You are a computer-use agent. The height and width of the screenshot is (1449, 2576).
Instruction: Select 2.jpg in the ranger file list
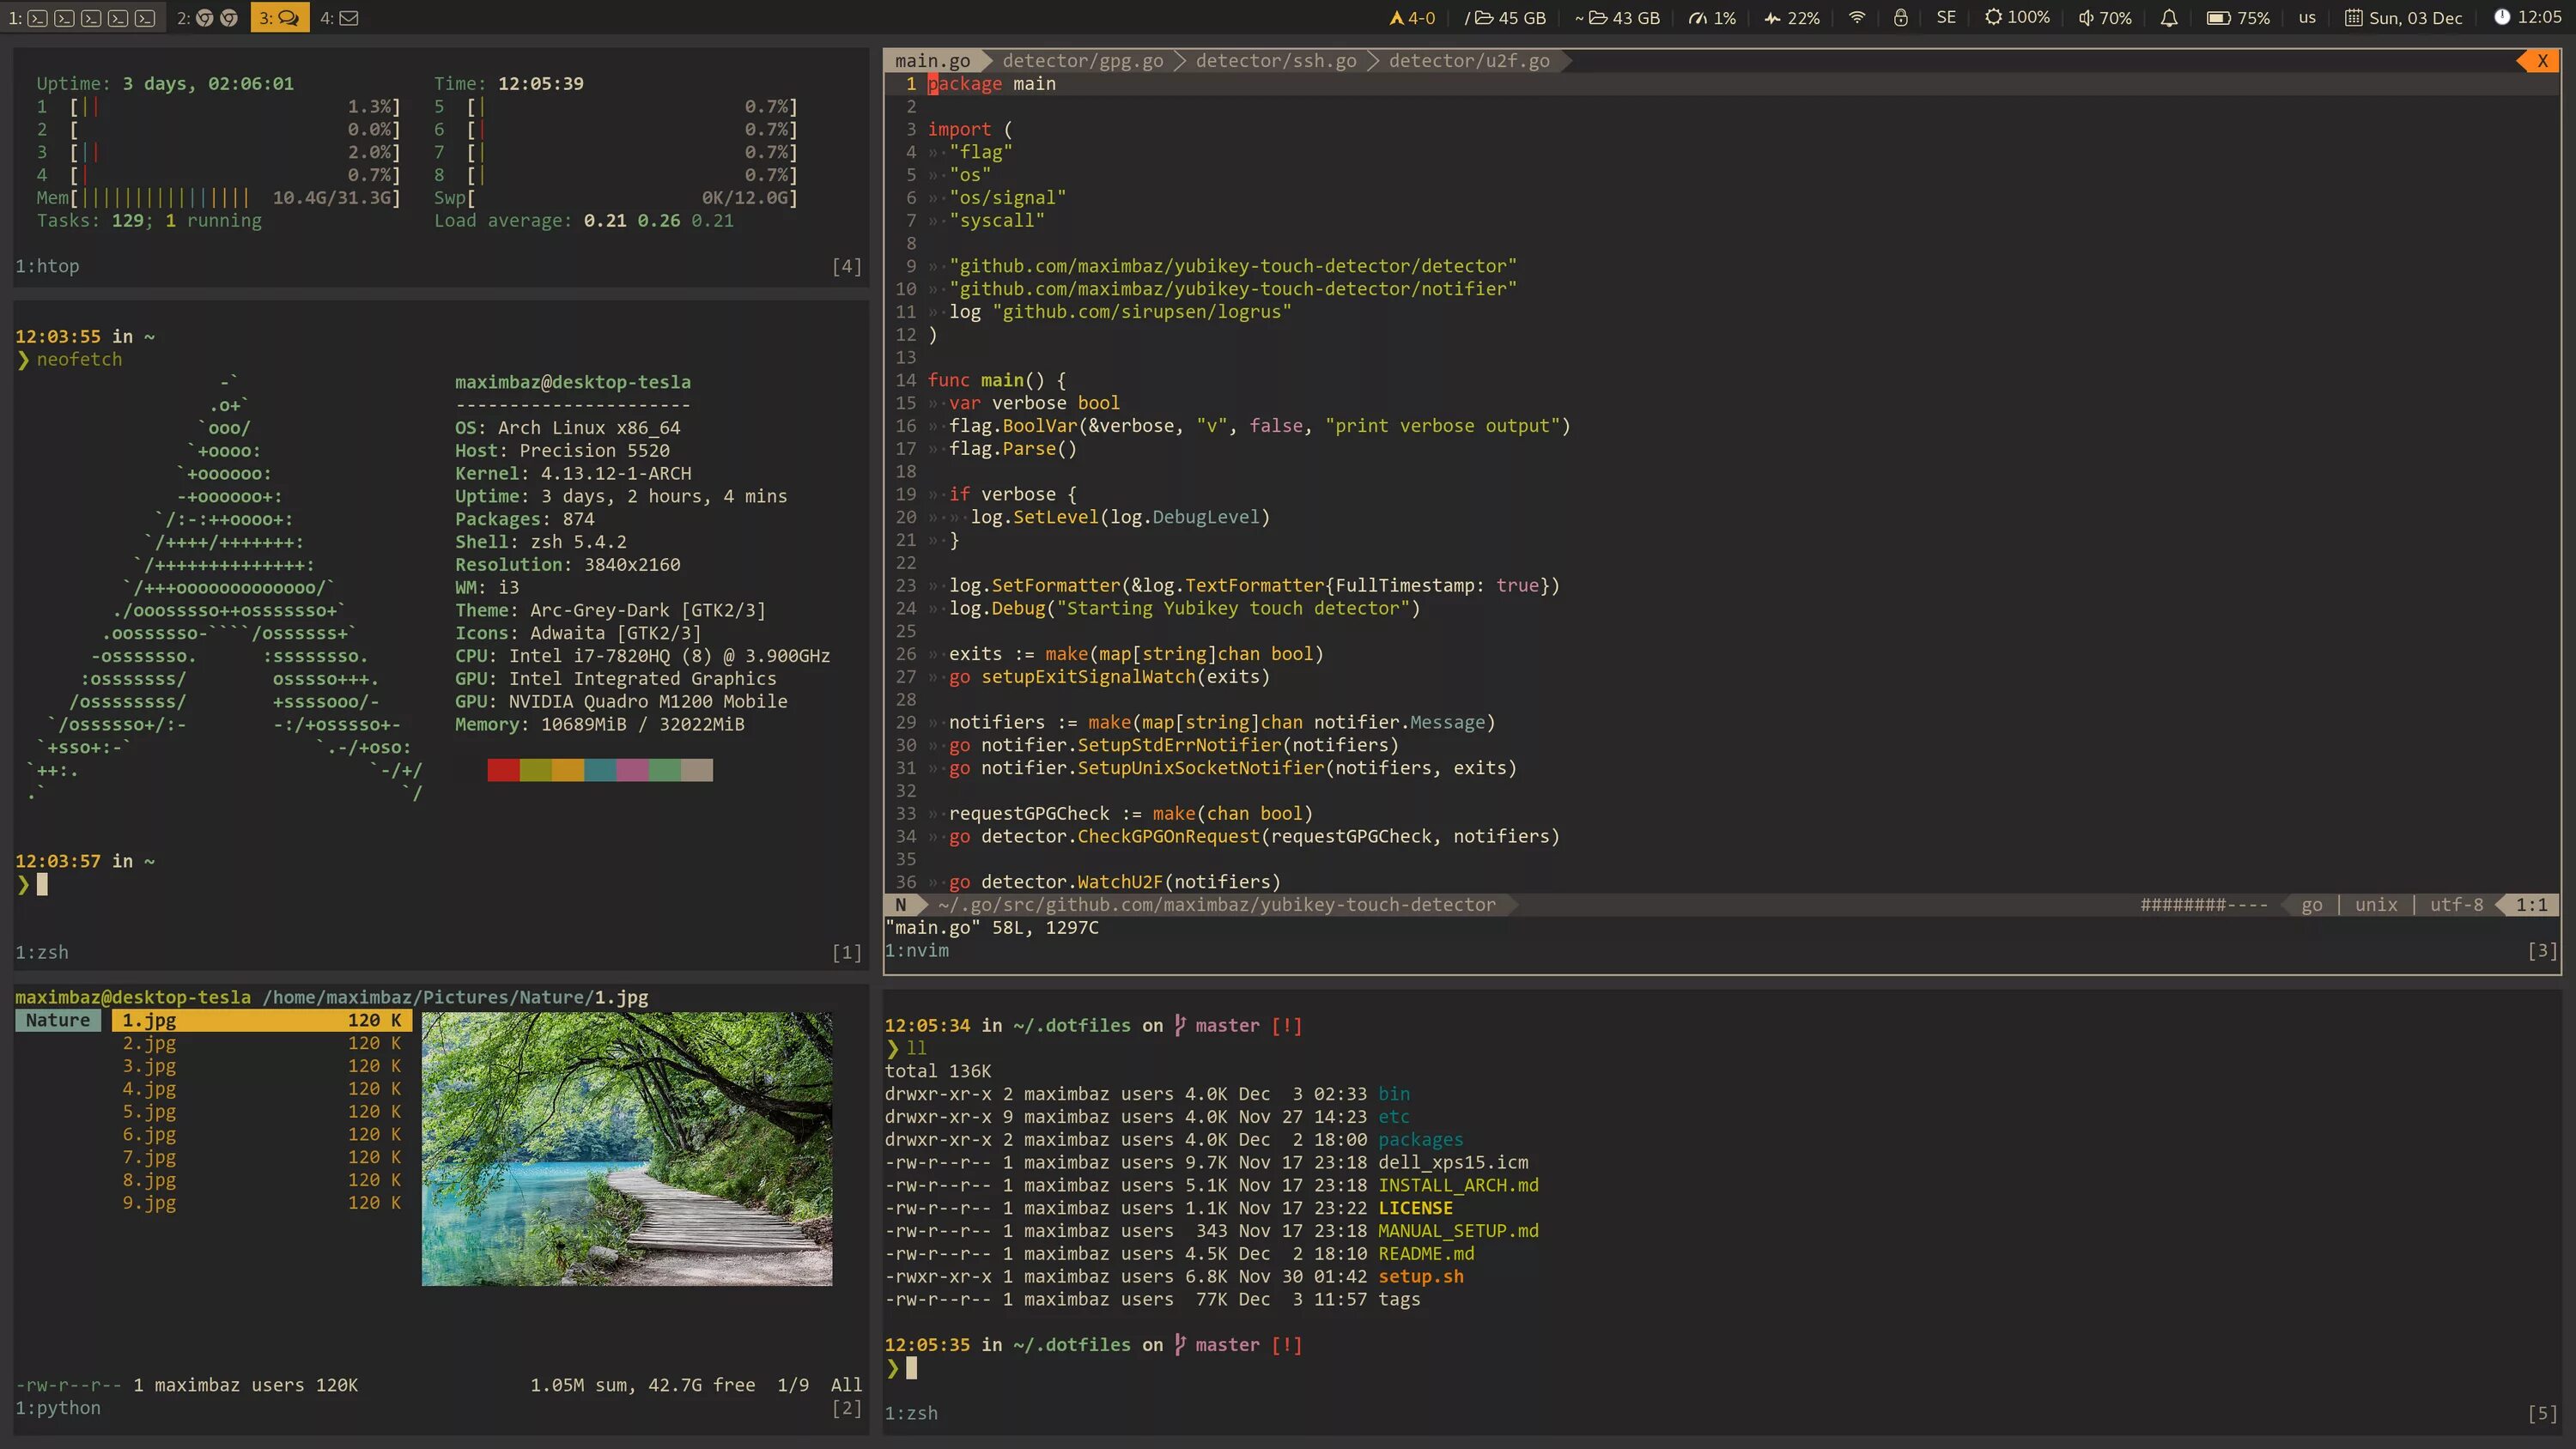262,1043
